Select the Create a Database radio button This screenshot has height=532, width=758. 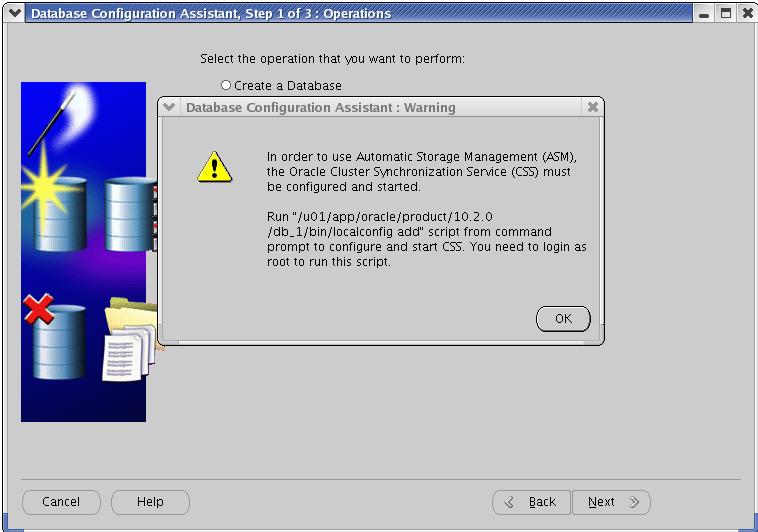[x=226, y=86]
